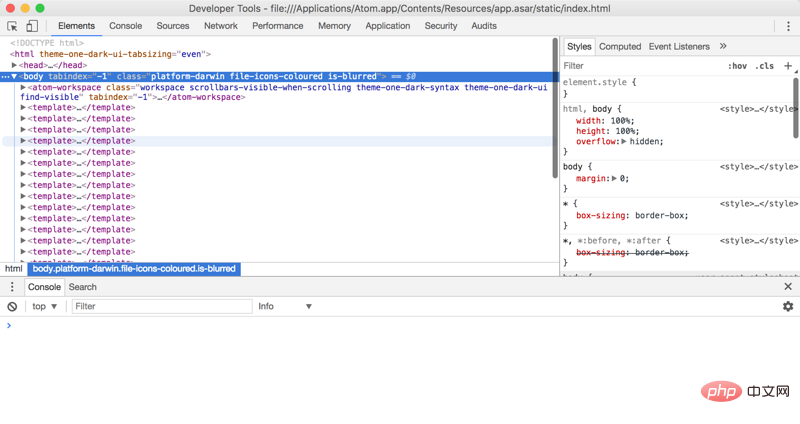The image size is (800, 424).
Task: Expand the head element node
Action: [14, 65]
